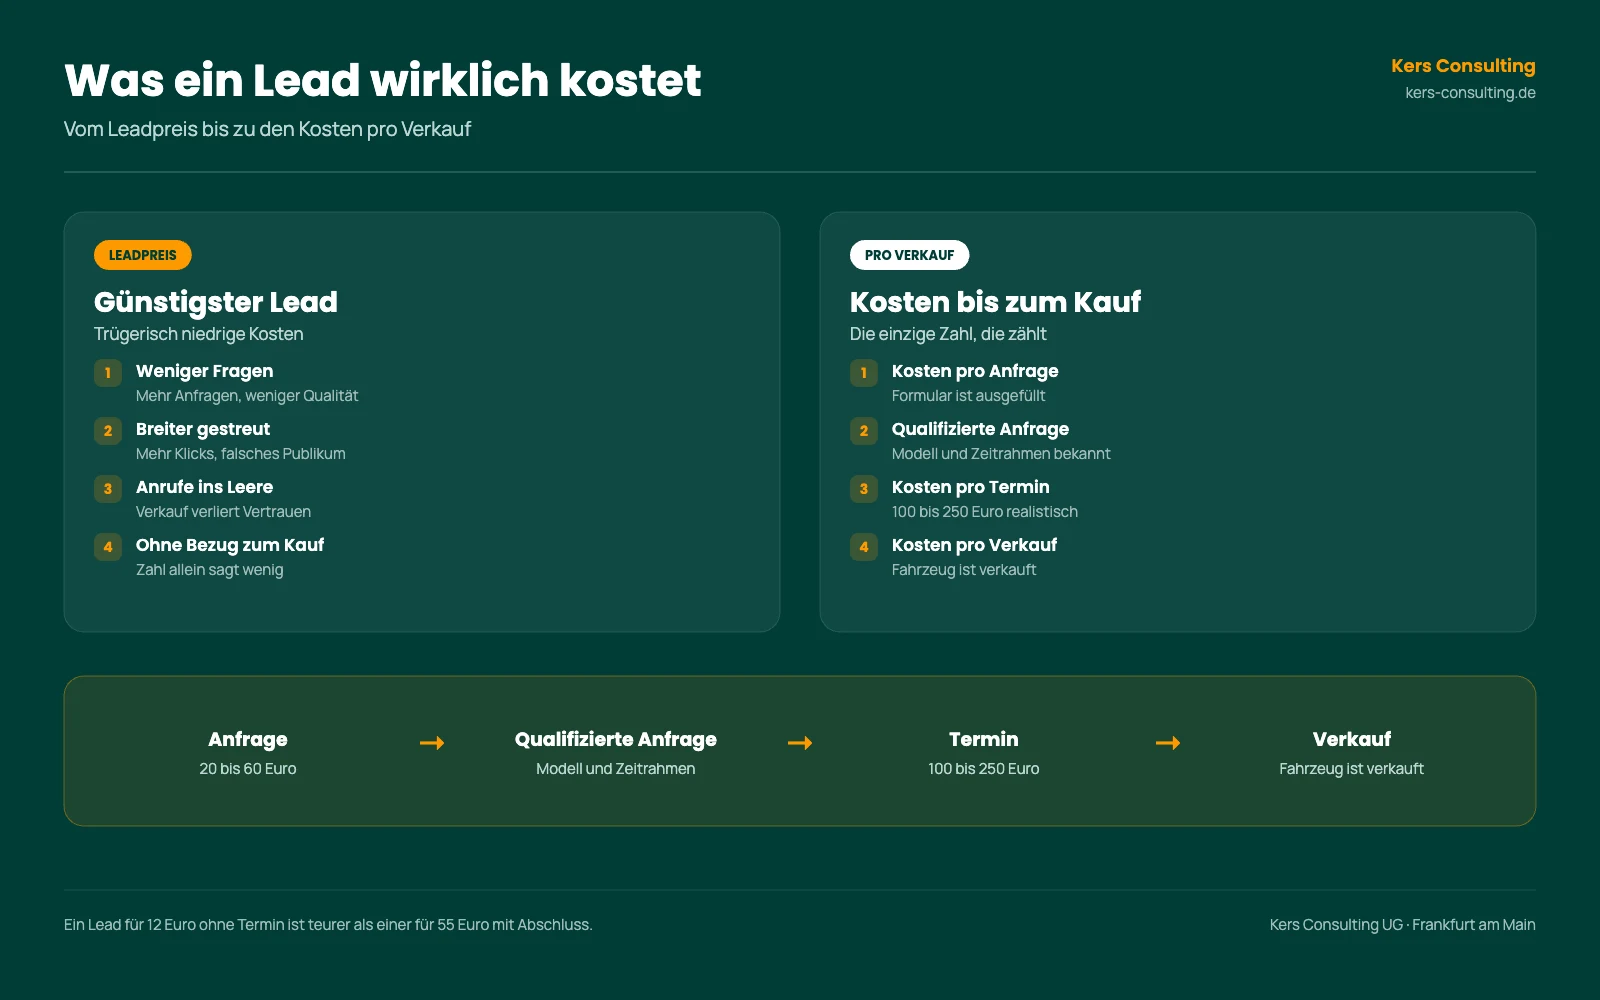The image size is (1600, 1000).
Task: Click the Kosten pro Verkauf list title
Action: point(974,545)
